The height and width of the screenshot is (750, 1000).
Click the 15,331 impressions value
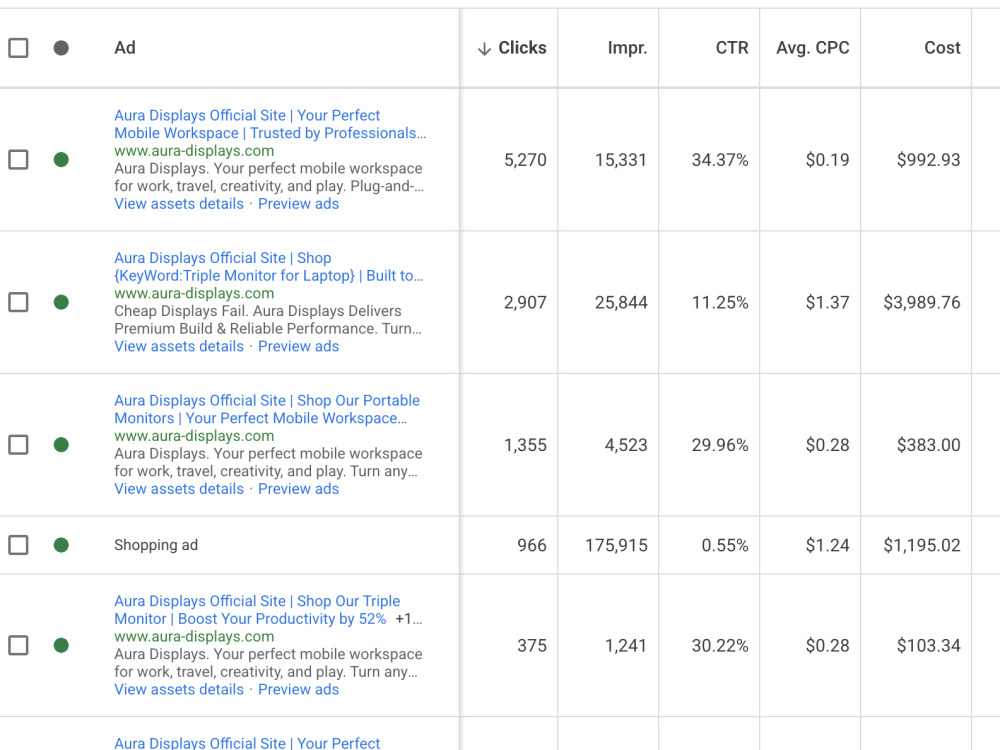pyautogui.click(x=621, y=160)
